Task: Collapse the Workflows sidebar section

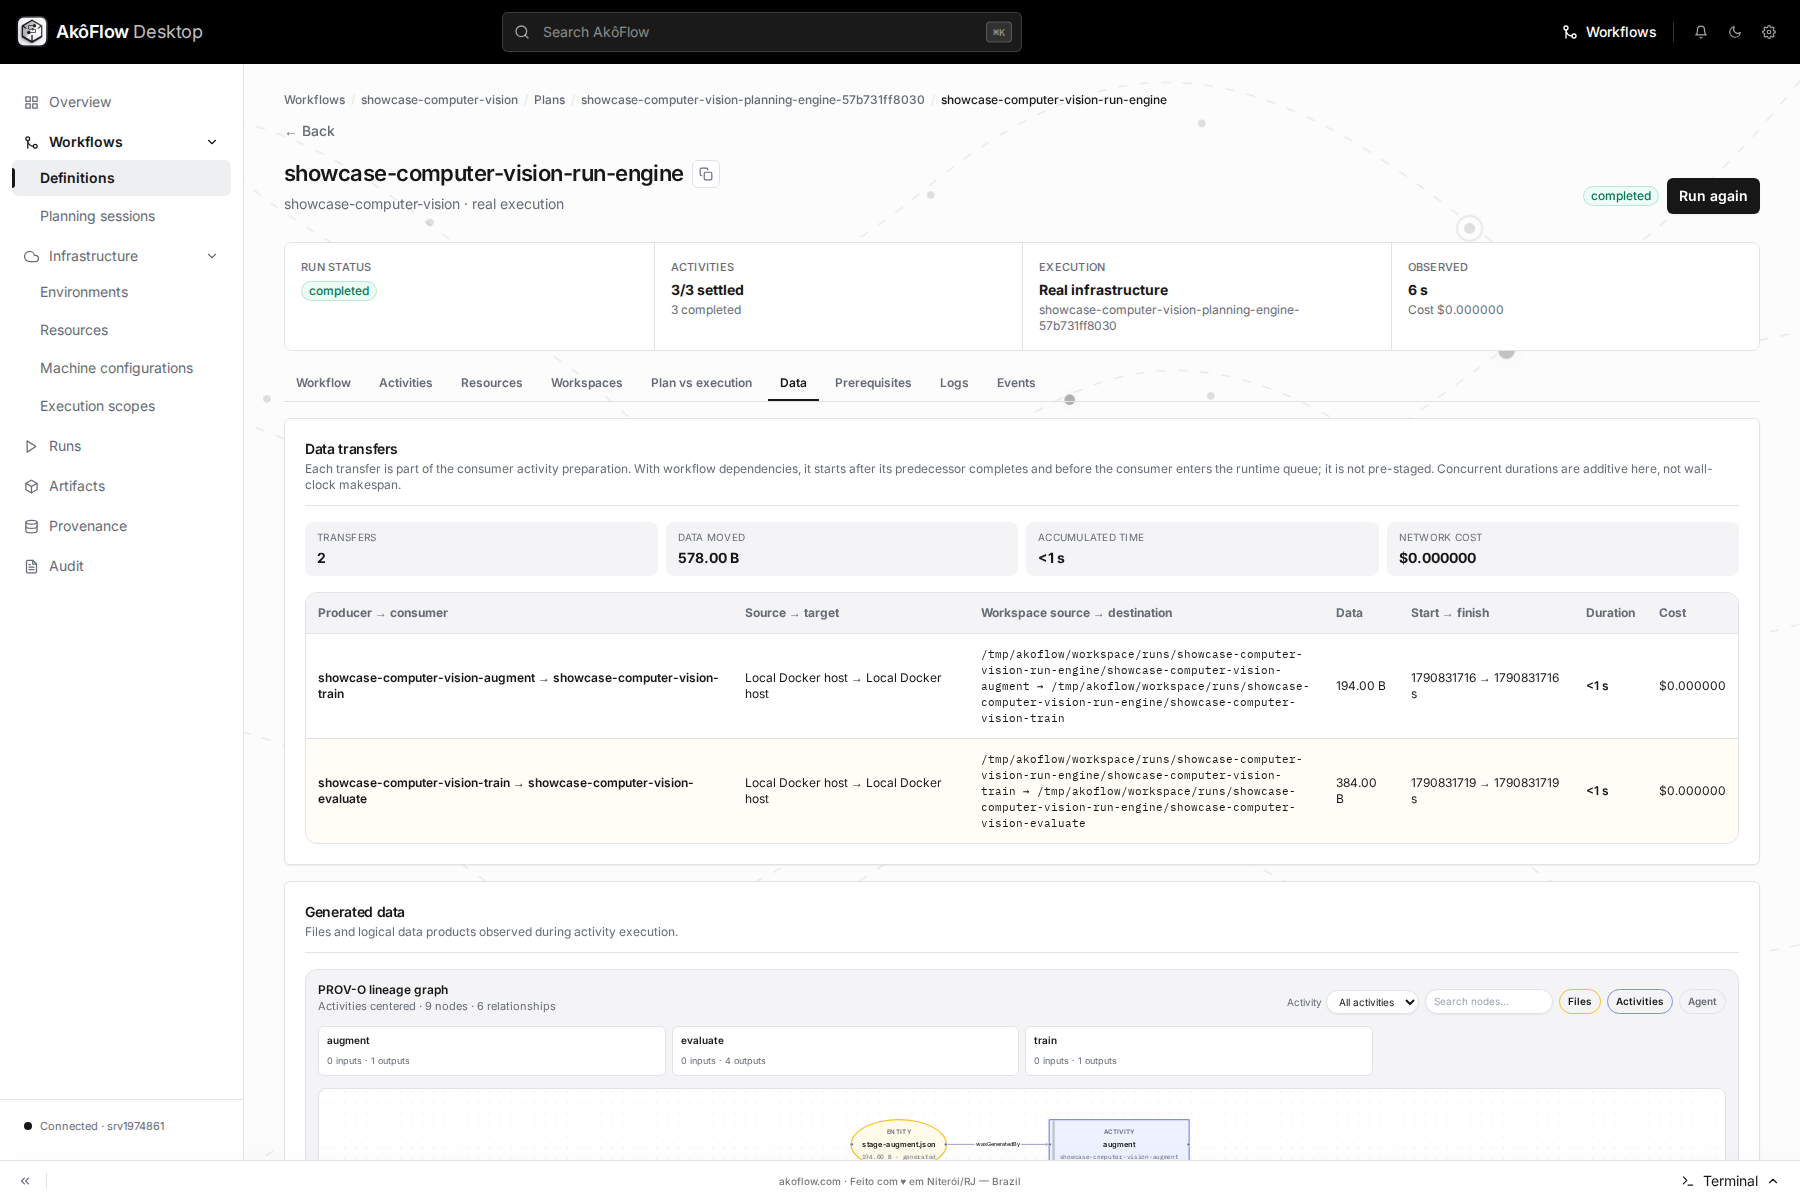Action: pyautogui.click(x=212, y=142)
